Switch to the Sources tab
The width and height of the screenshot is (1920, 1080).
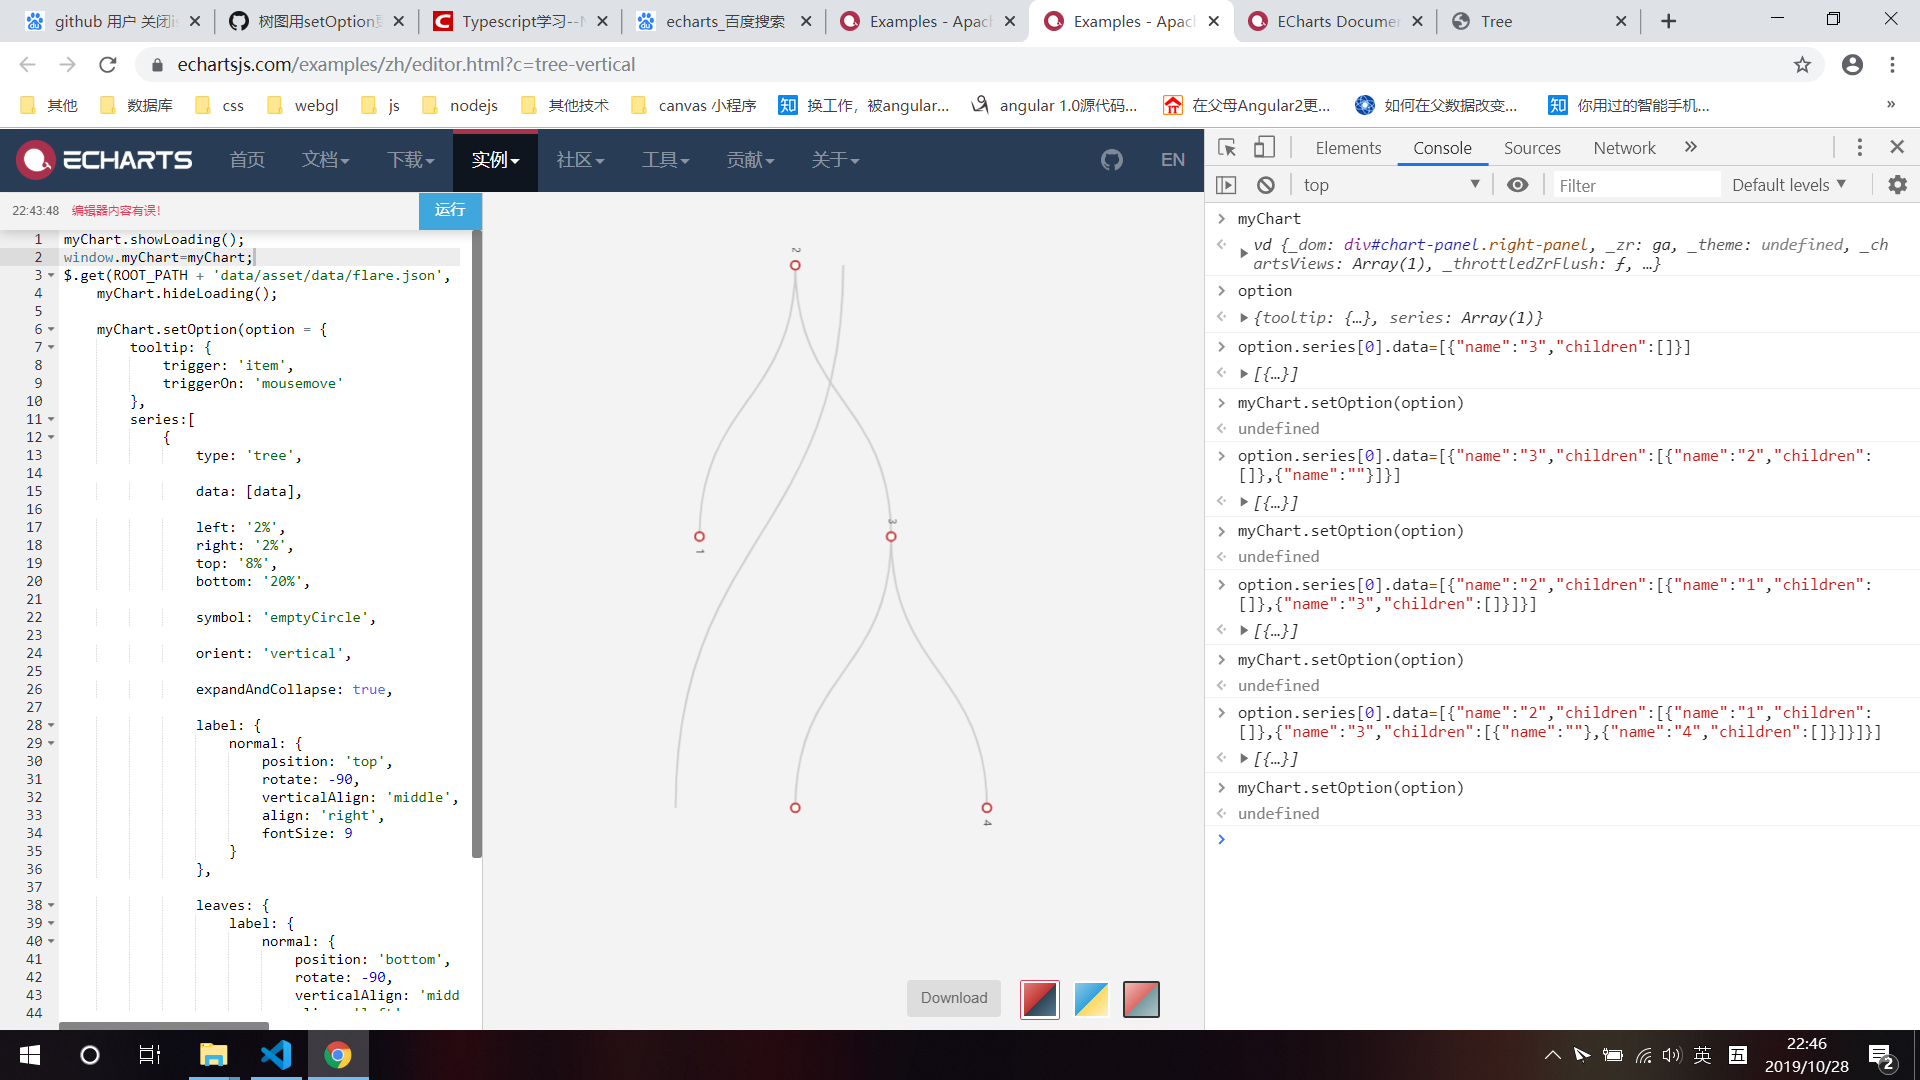click(1532, 148)
